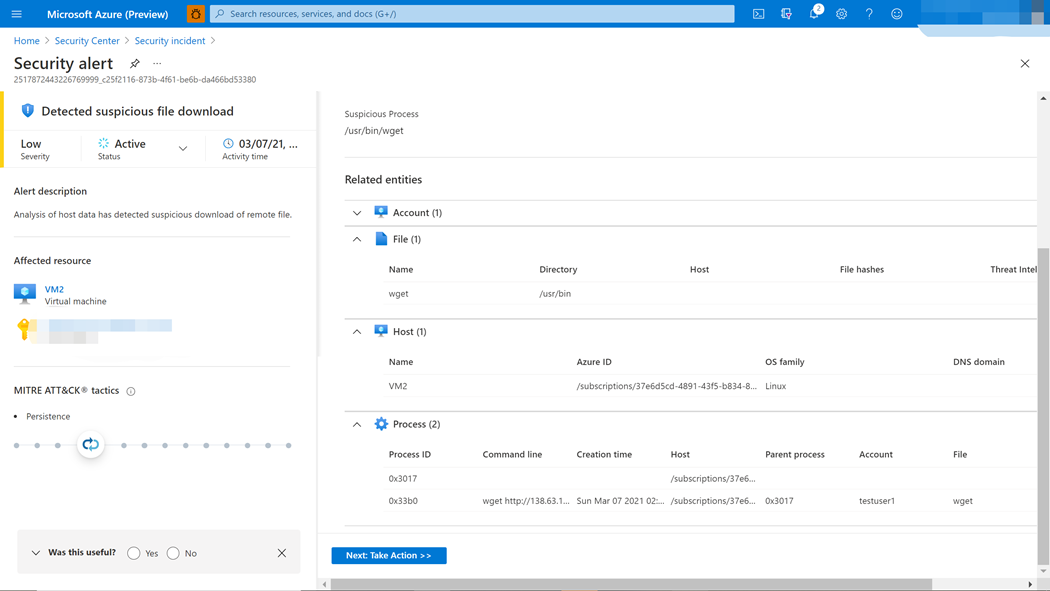Click the File hashes column header
The height and width of the screenshot is (591, 1050).
(862, 270)
